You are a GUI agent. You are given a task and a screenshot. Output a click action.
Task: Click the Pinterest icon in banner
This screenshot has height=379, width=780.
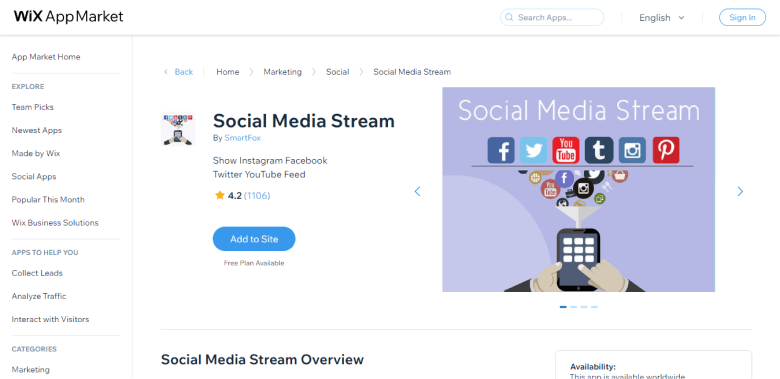click(666, 150)
